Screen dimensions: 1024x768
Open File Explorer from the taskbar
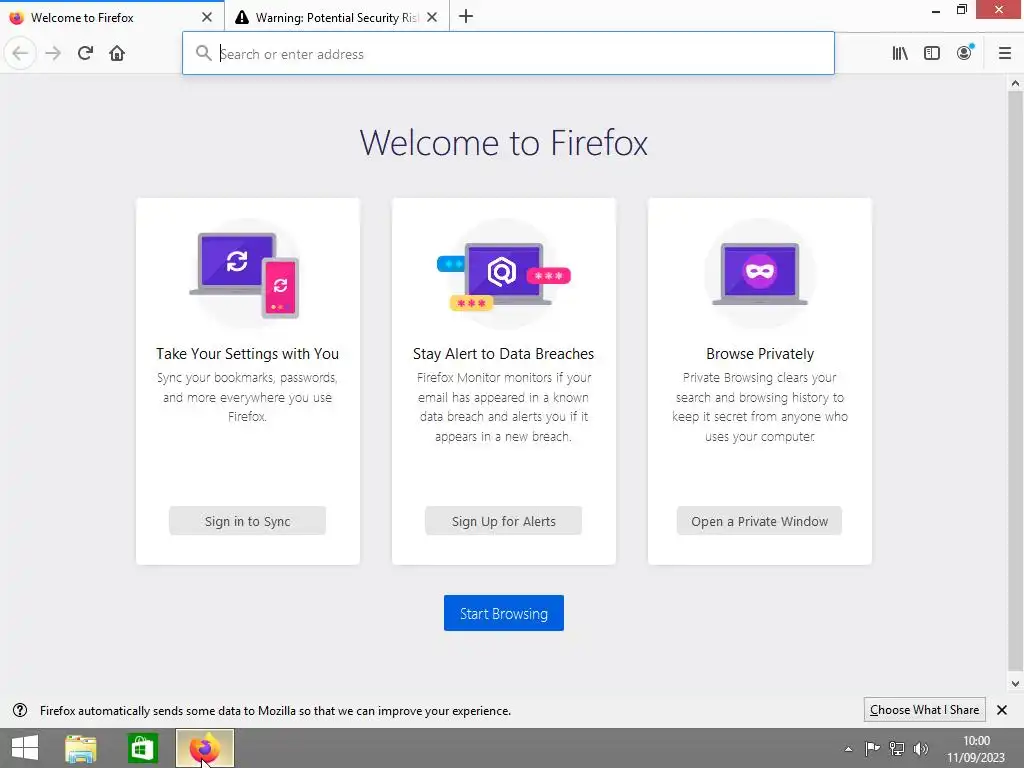[81, 748]
